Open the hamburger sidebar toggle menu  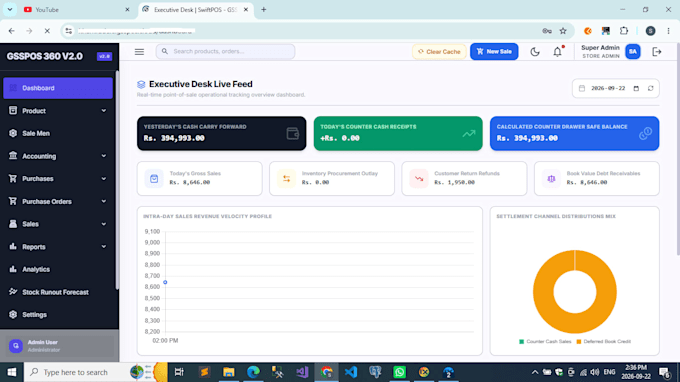coord(139,52)
